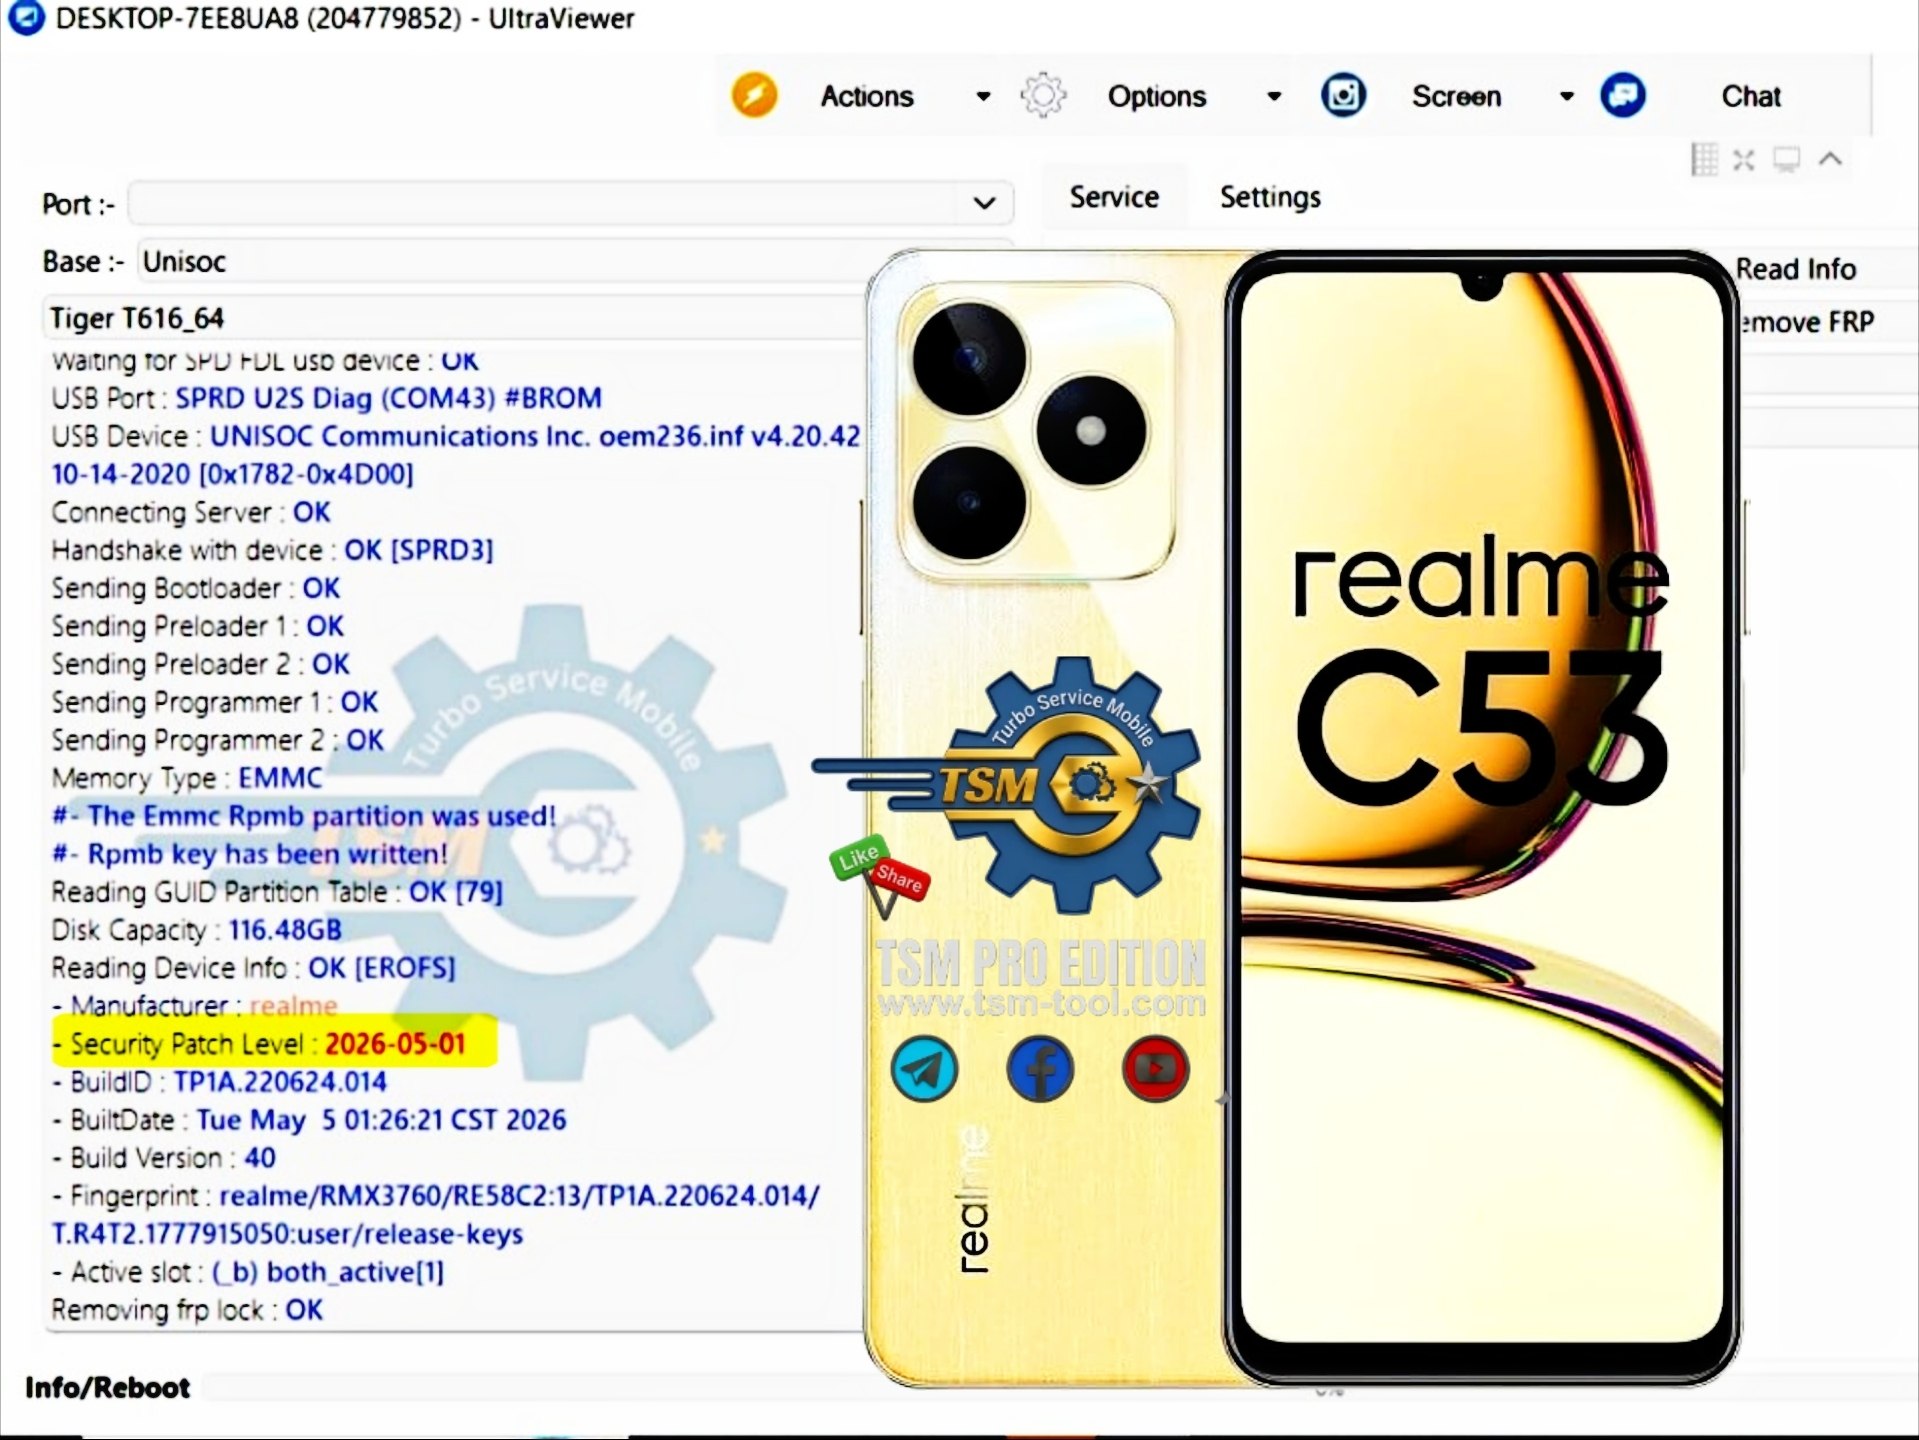Viewport: 1919px width, 1440px height.
Task: Expand the Options dropdown arrow
Action: [1274, 96]
